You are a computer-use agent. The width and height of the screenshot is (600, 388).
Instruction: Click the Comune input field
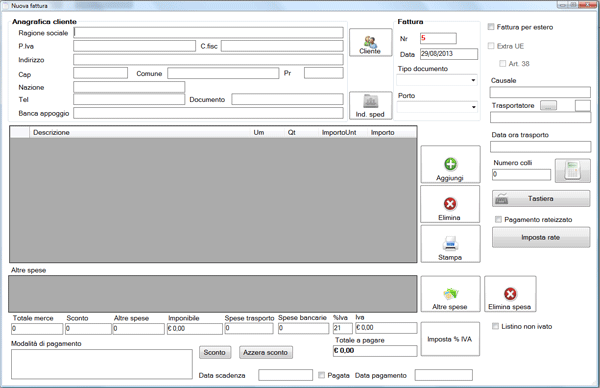tap(223, 73)
